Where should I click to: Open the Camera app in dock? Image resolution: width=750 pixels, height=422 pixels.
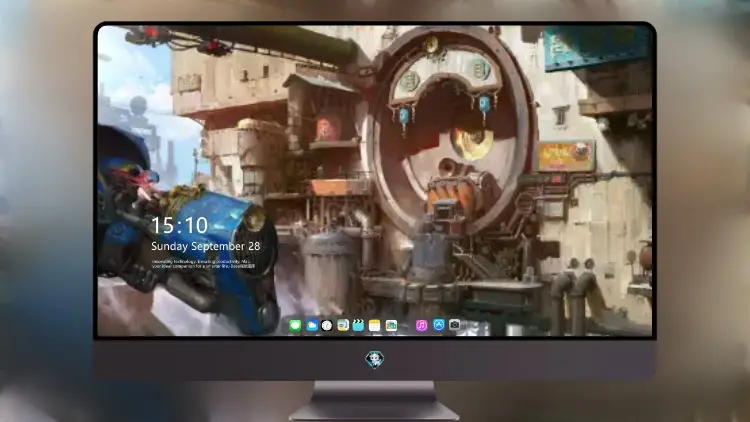click(455, 325)
